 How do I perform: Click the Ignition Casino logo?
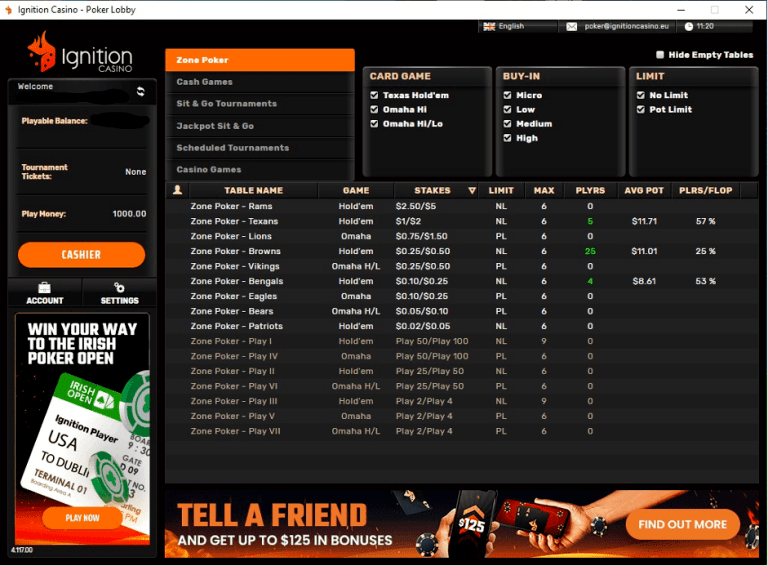pyautogui.click(x=80, y=53)
